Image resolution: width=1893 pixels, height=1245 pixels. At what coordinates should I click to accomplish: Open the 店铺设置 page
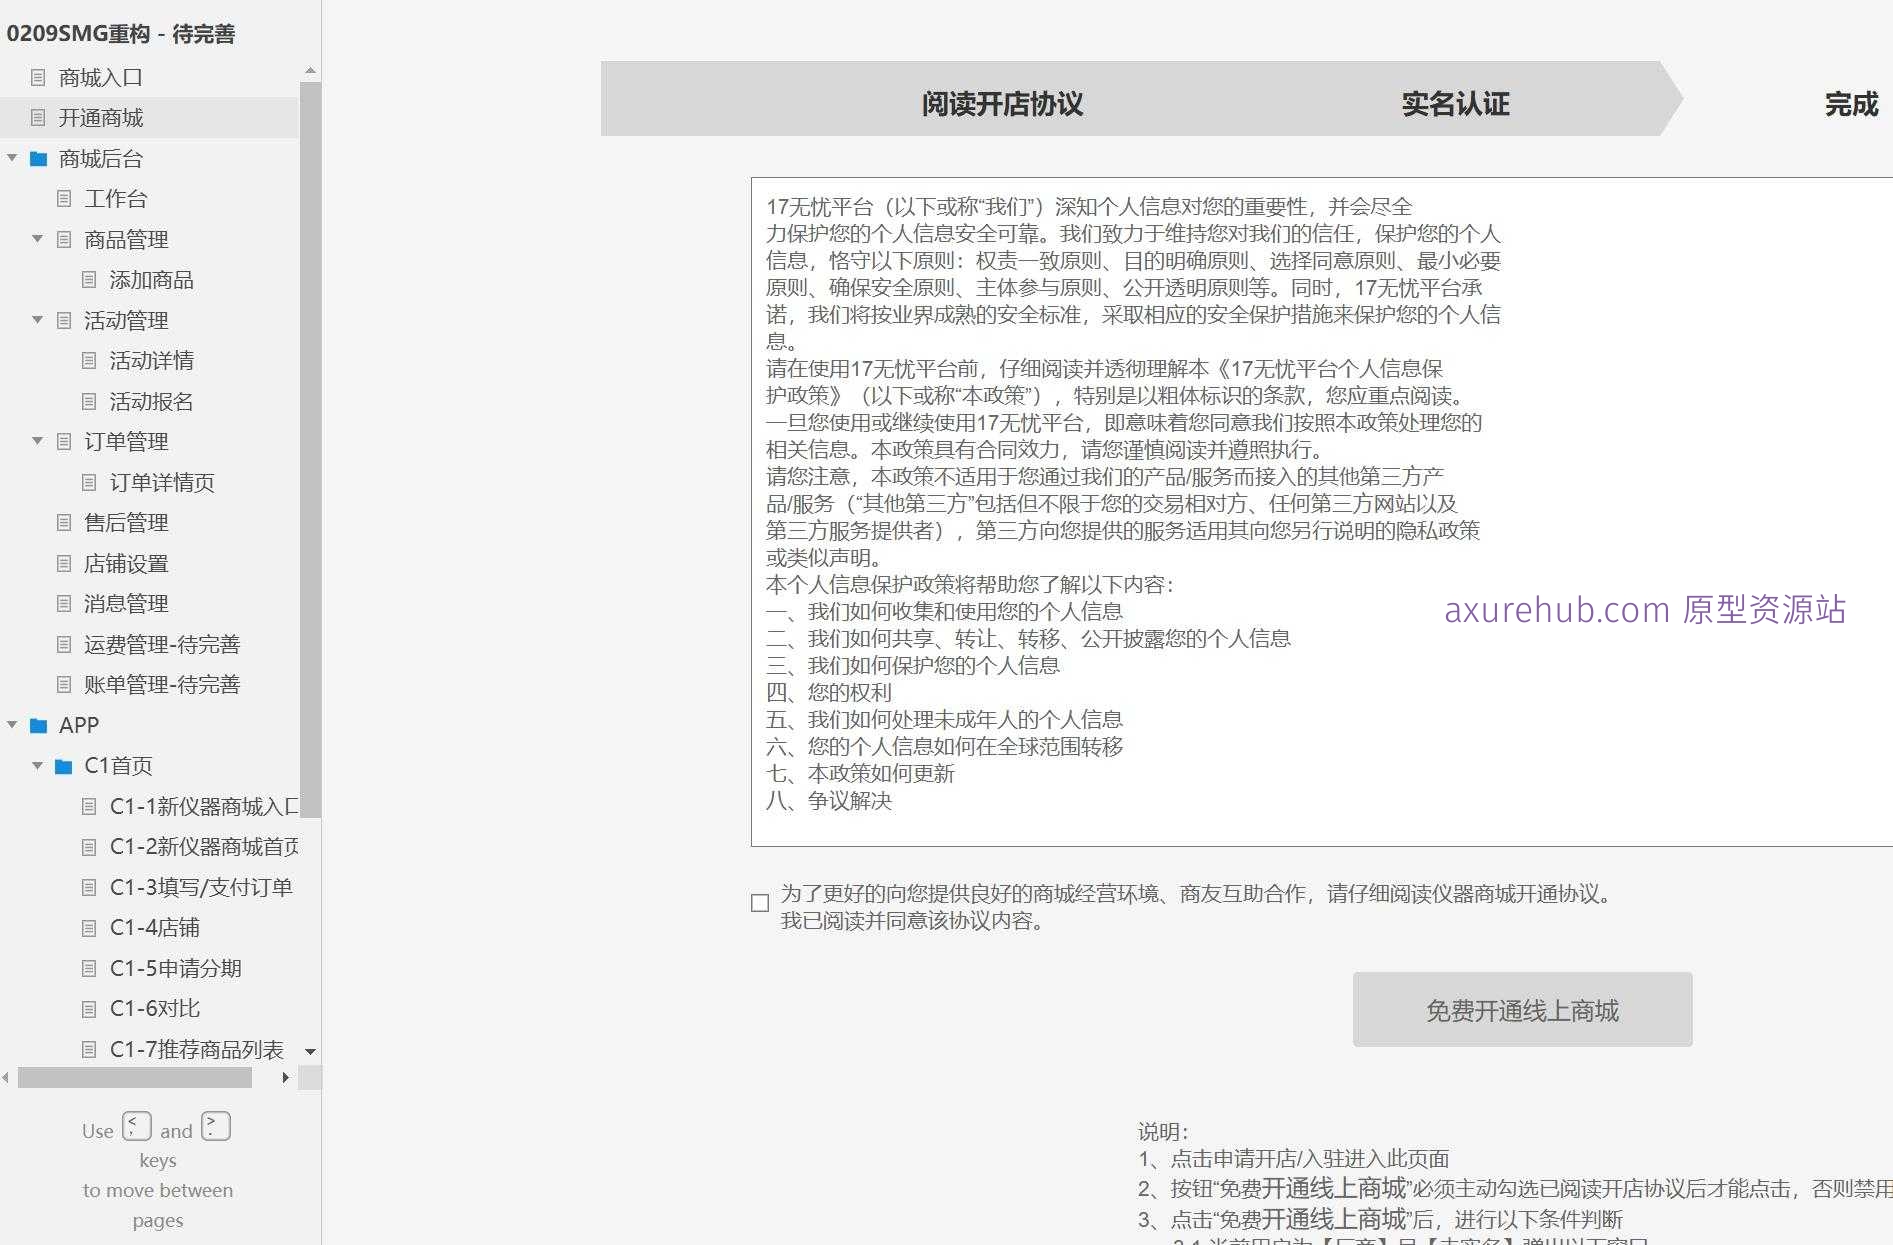point(126,563)
